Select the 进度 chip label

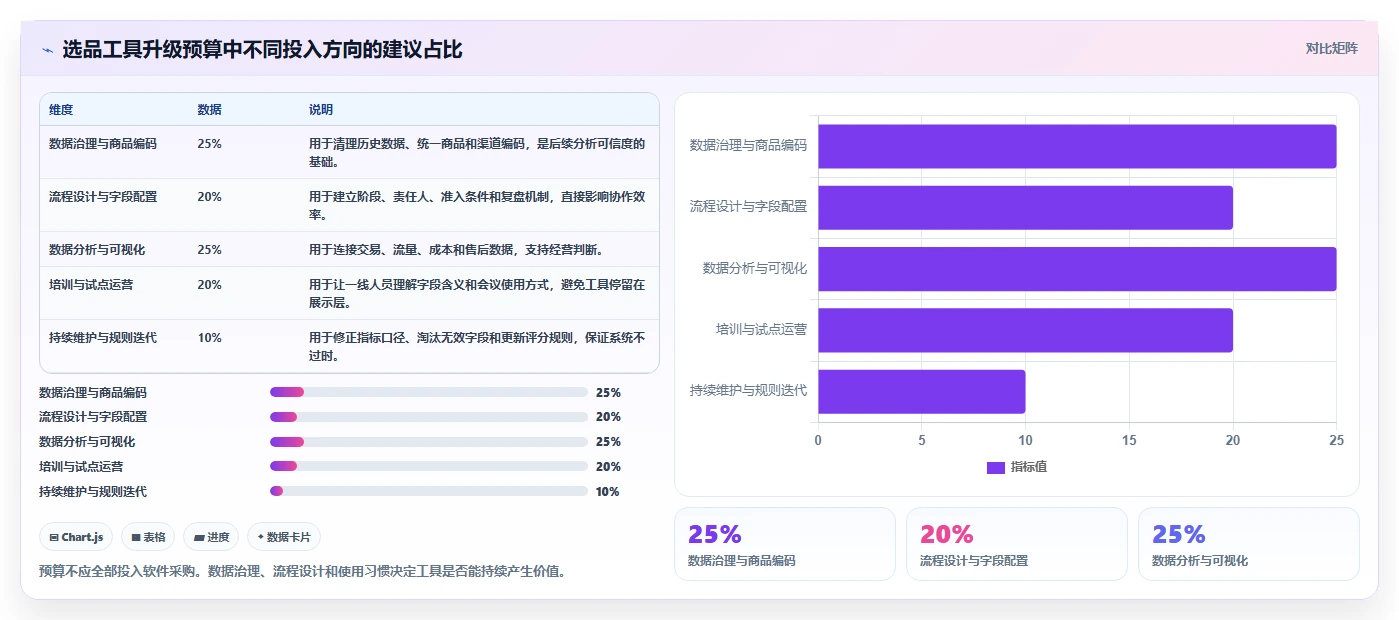coord(218,537)
